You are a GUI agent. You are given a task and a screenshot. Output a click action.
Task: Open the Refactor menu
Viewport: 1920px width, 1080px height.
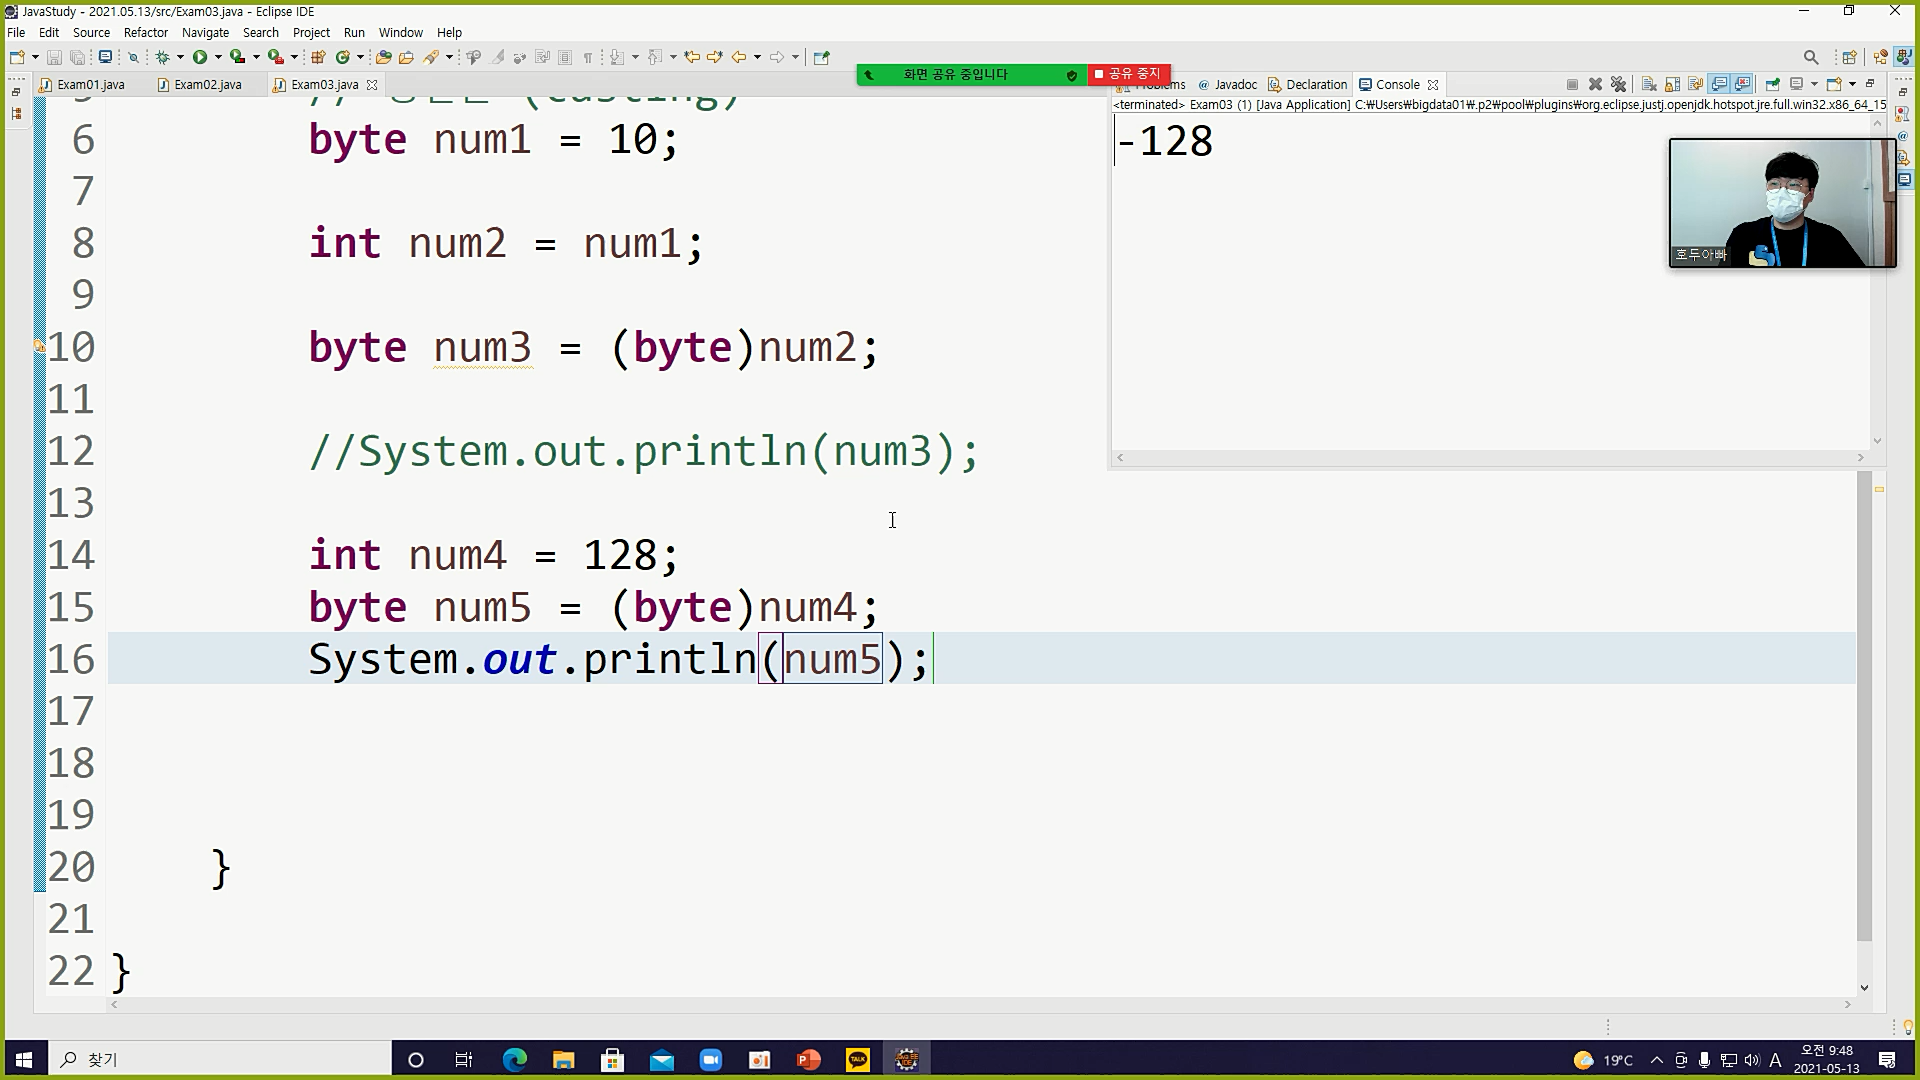tap(145, 32)
